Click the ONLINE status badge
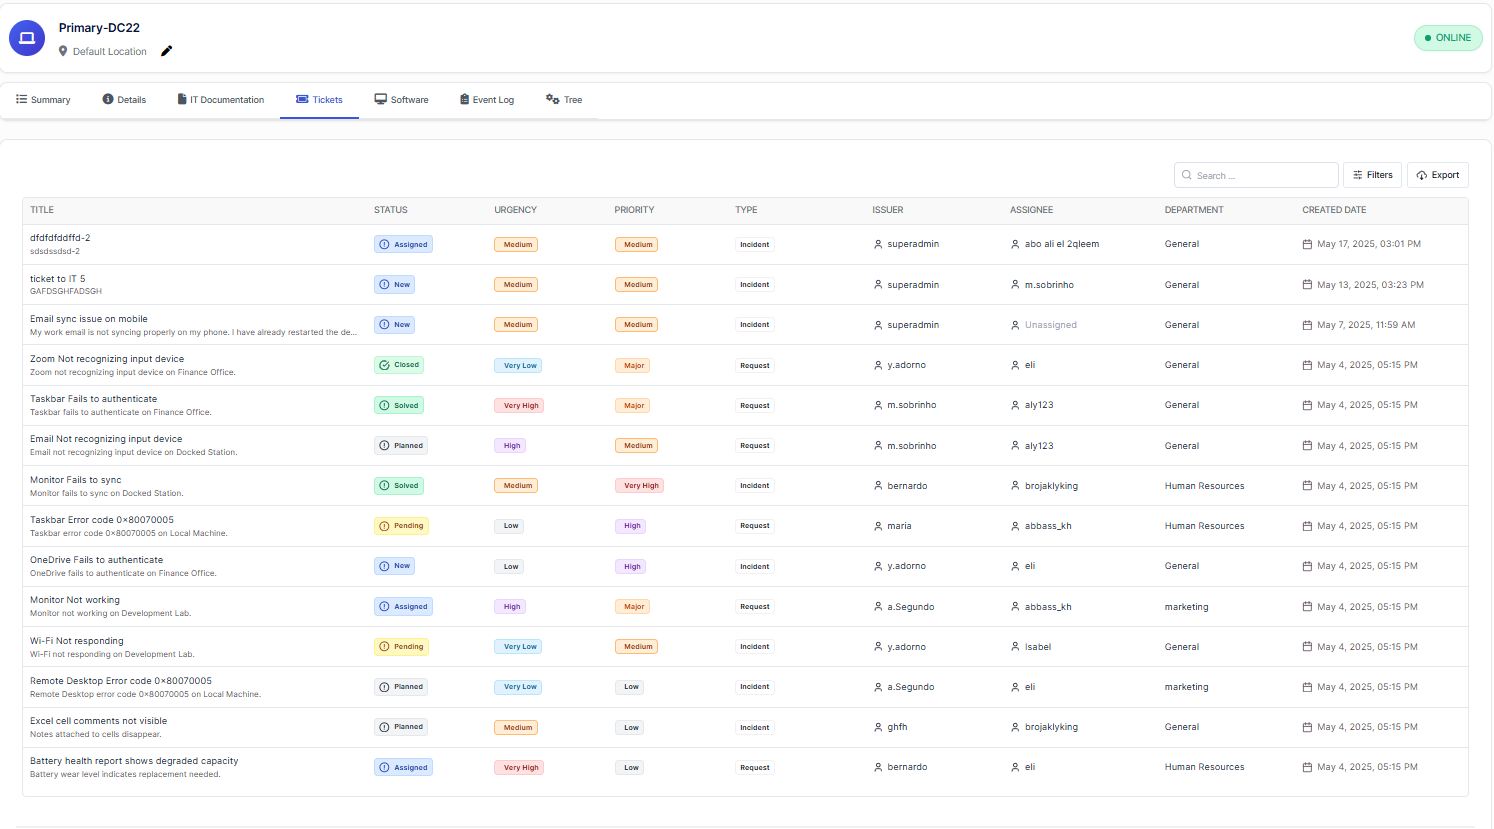Viewport: 1494px width, 829px height. pos(1448,38)
